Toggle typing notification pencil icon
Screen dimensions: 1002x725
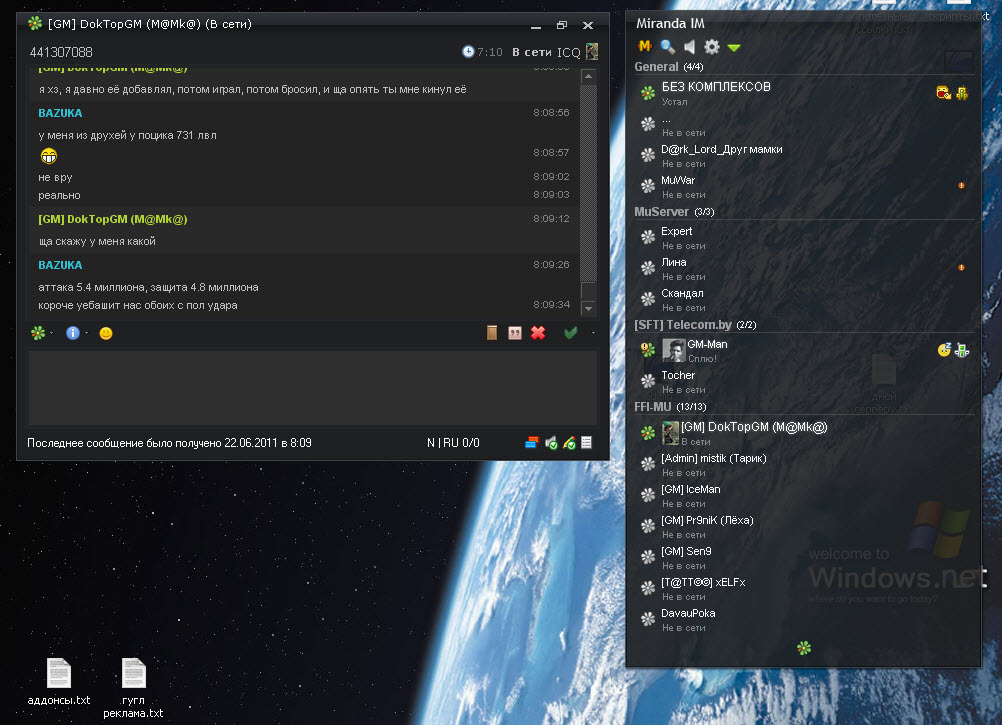pyautogui.click(x=569, y=443)
